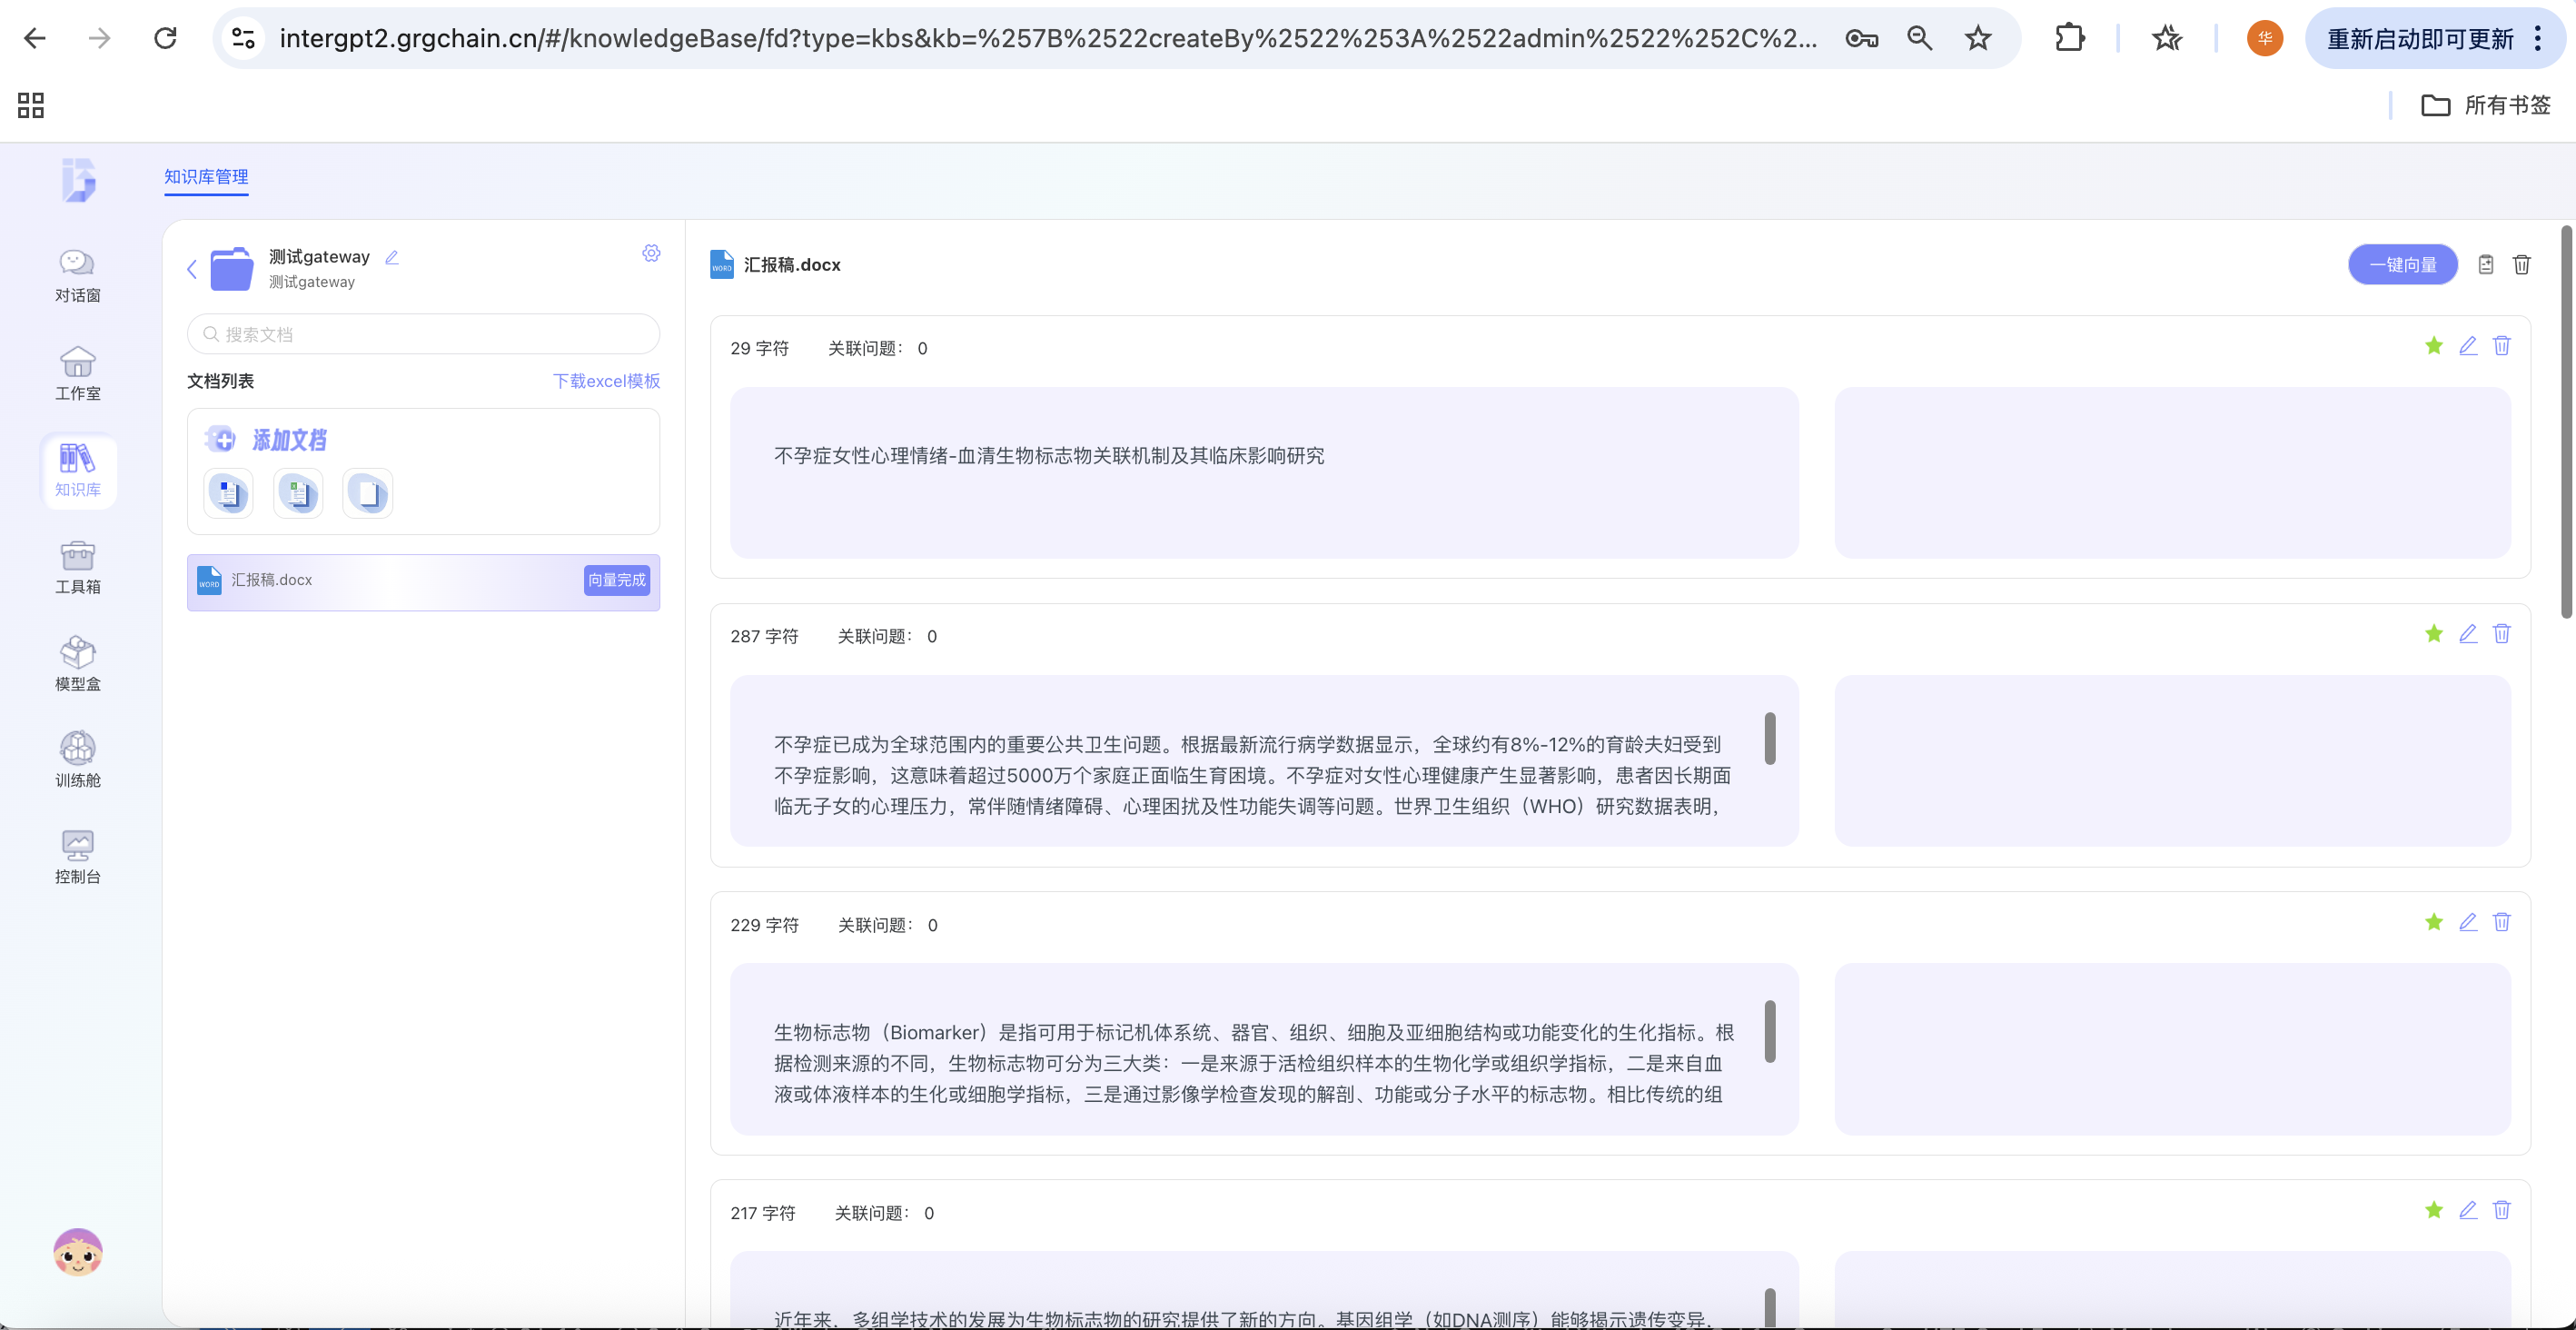The height and width of the screenshot is (1330, 2576).
Task: Select 汇报稿.docx in the document list
Action: pyautogui.click(x=423, y=582)
